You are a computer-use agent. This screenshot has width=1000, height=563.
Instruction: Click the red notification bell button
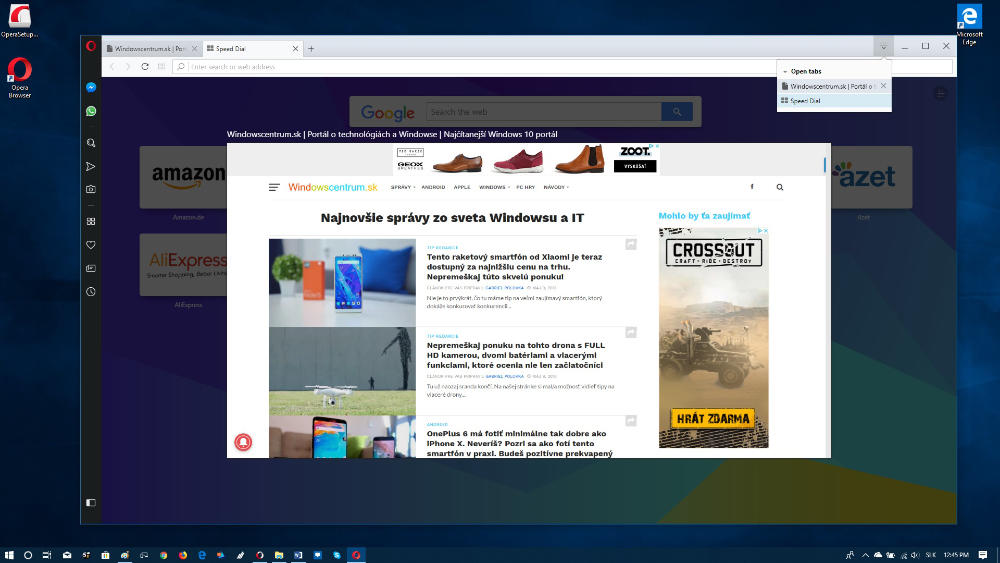[x=243, y=442]
